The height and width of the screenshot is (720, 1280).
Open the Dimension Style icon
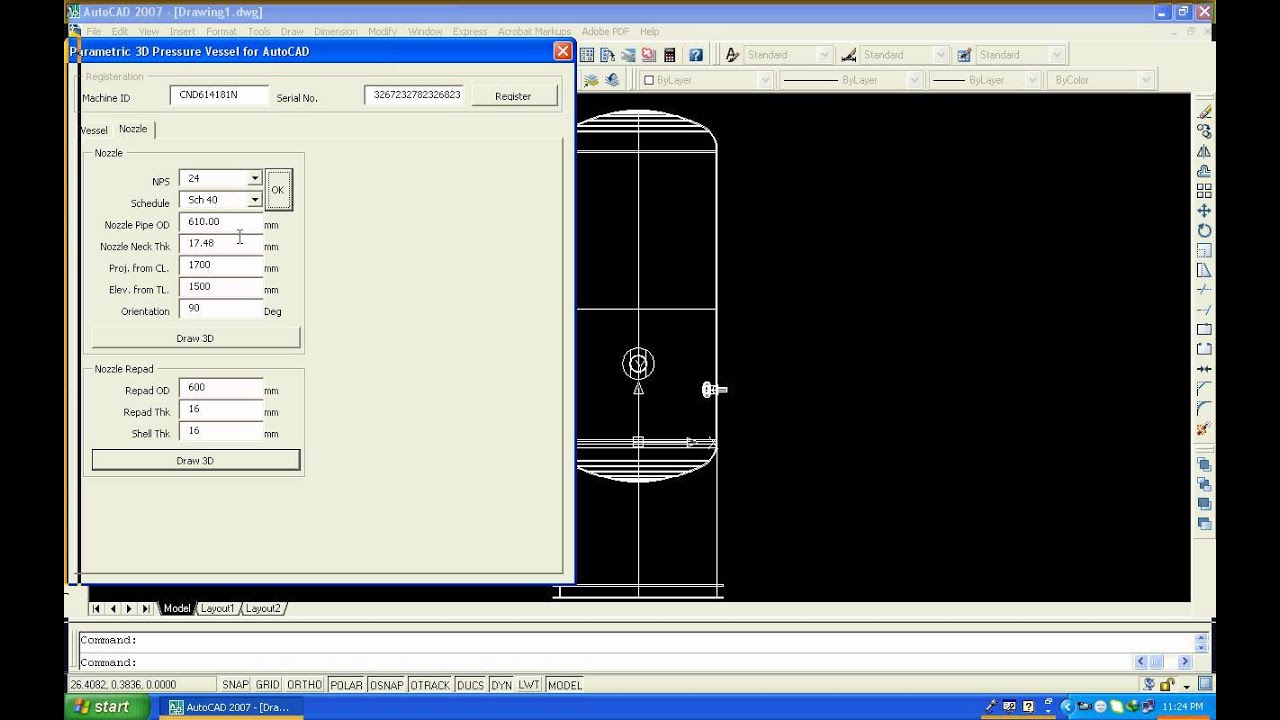[849, 55]
